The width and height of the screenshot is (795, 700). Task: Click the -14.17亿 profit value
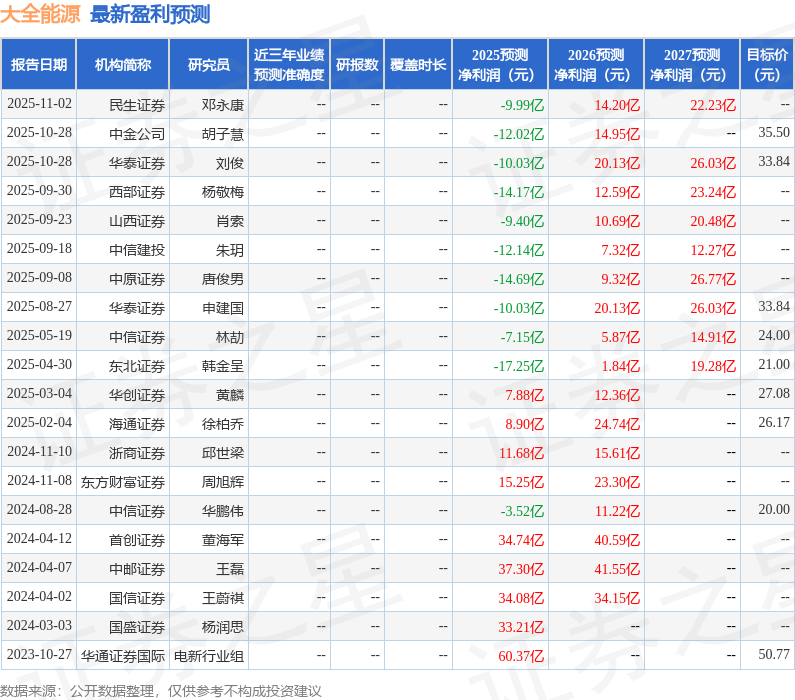point(518,192)
